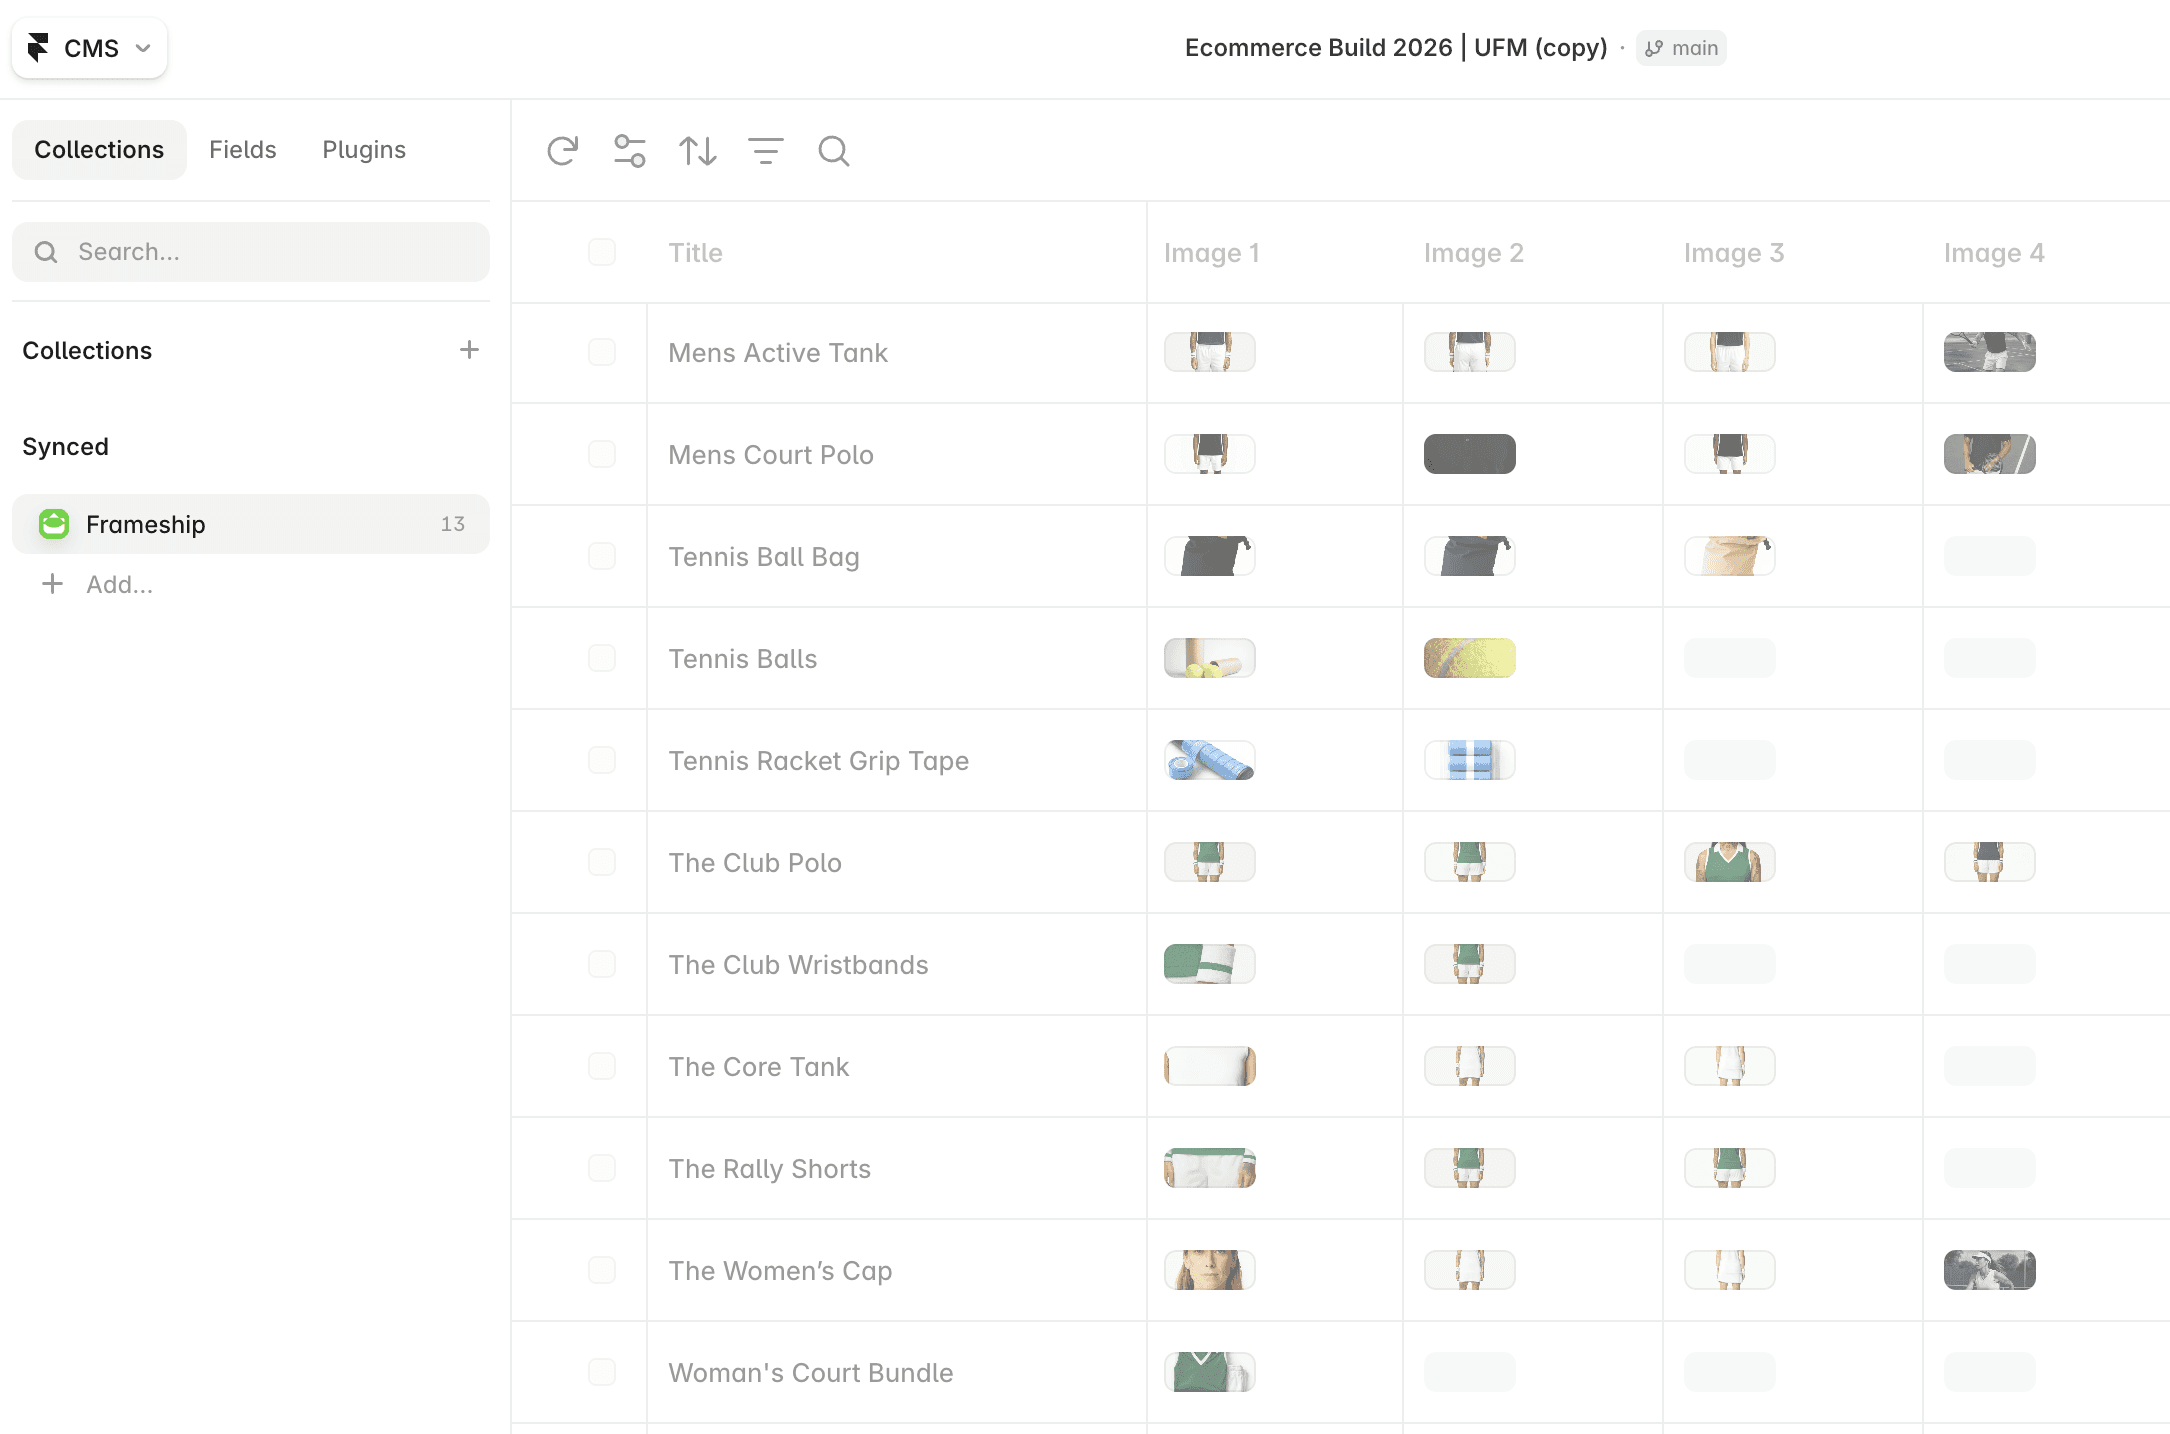Click Woman's Court Bundle Image 1 thumbnail
2170x1434 pixels.
pyautogui.click(x=1210, y=1372)
